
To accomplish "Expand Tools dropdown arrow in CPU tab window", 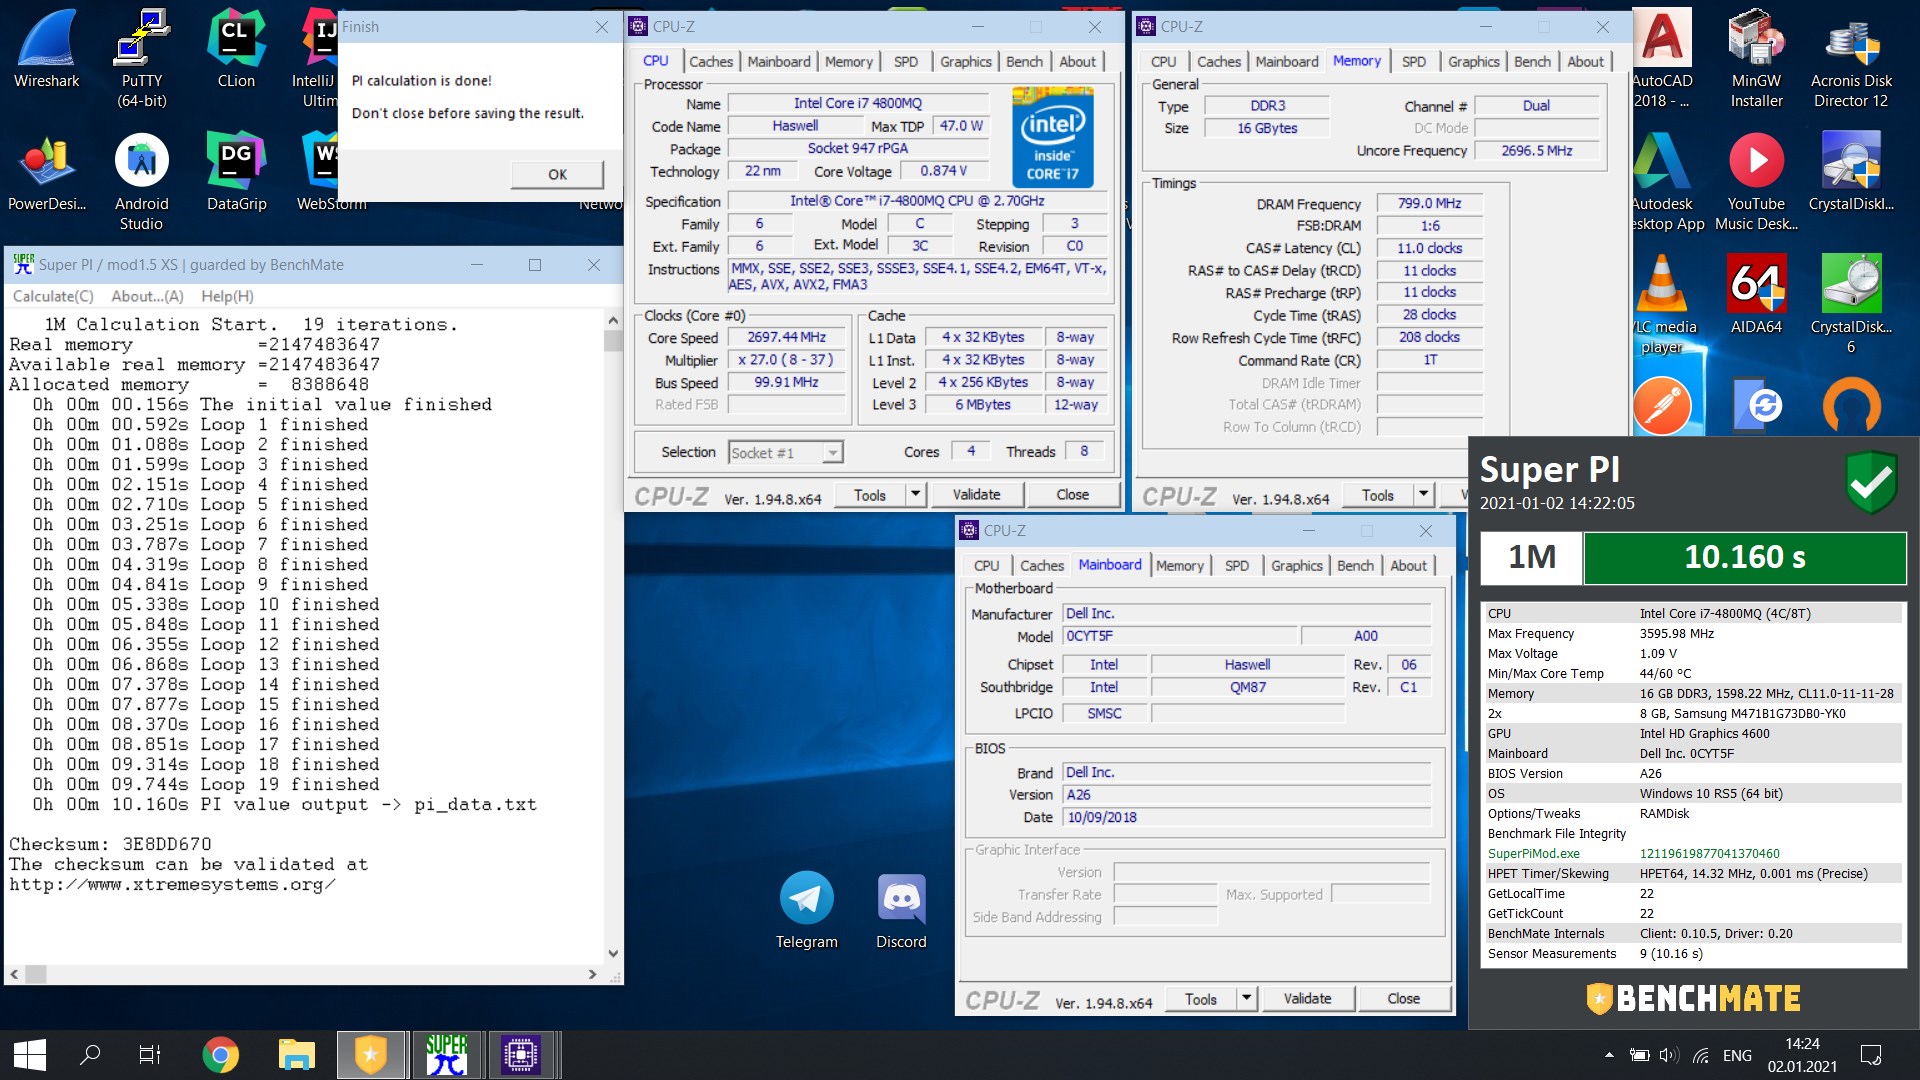I will tap(915, 494).
